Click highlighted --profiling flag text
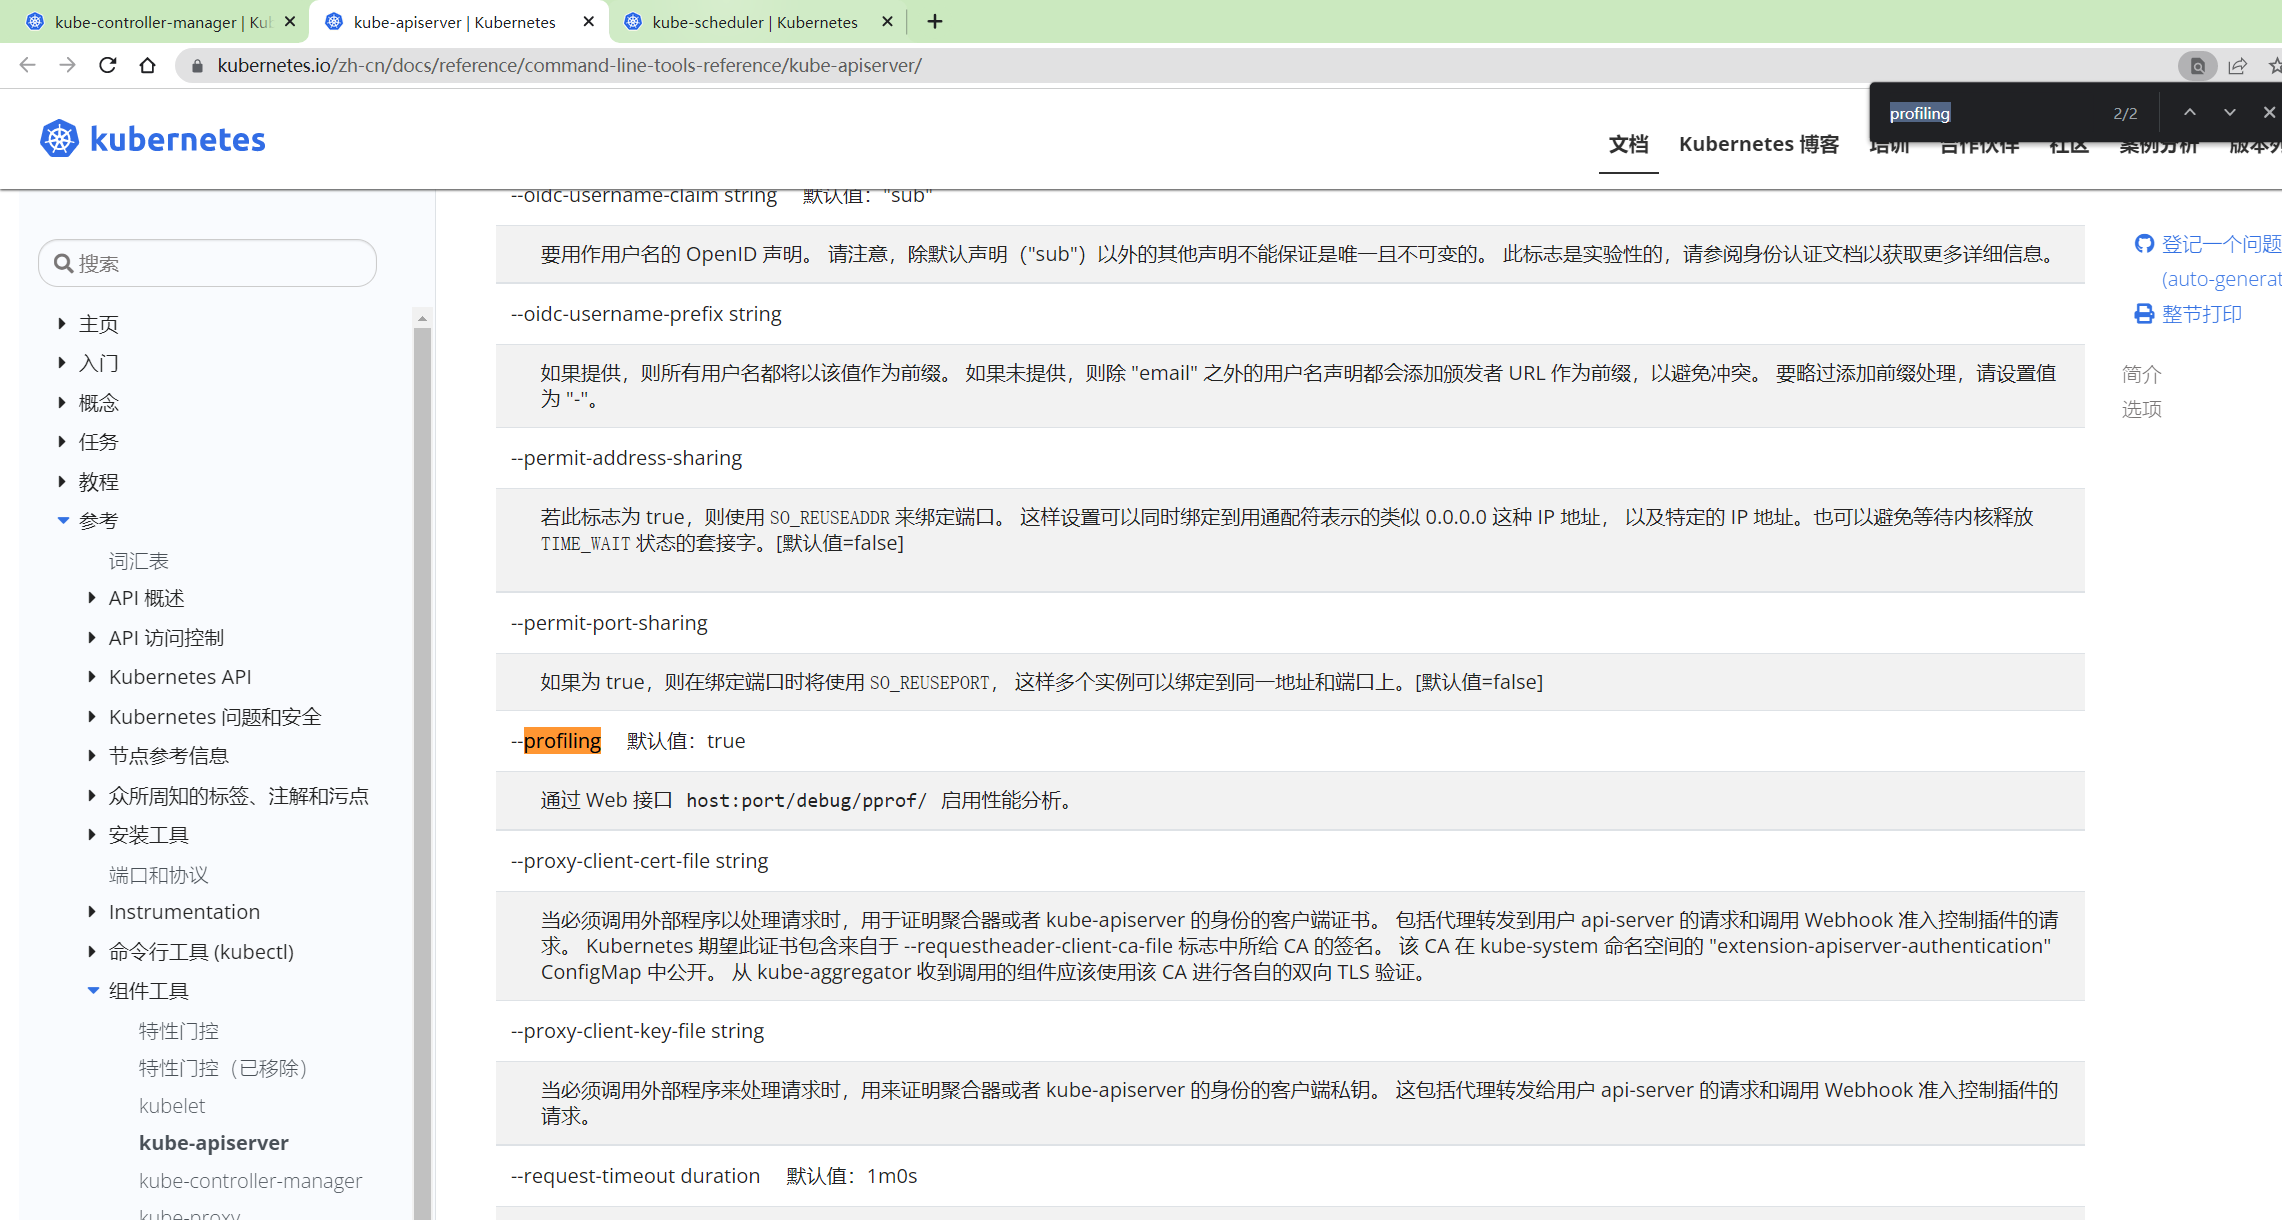The width and height of the screenshot is (2282, 1220). pyautogui.click(x=562, y=741)
